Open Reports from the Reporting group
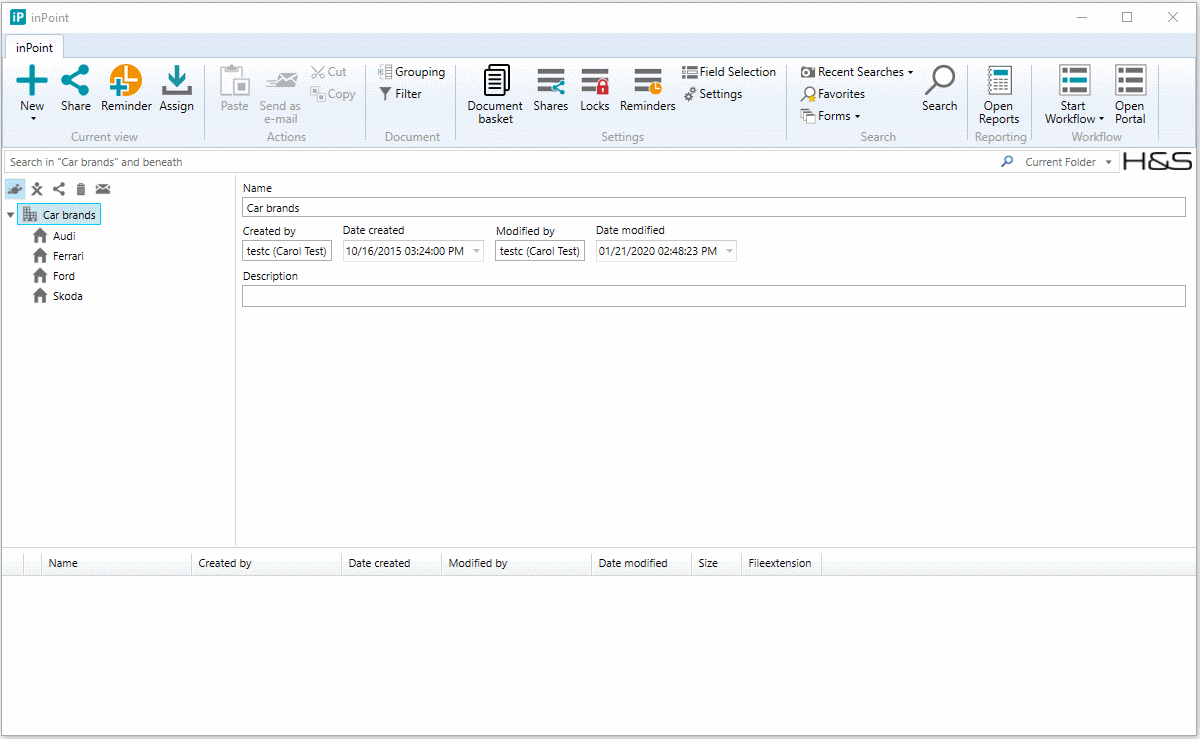The height and width of the screenshot is (739, 1200). pos(998,82)
